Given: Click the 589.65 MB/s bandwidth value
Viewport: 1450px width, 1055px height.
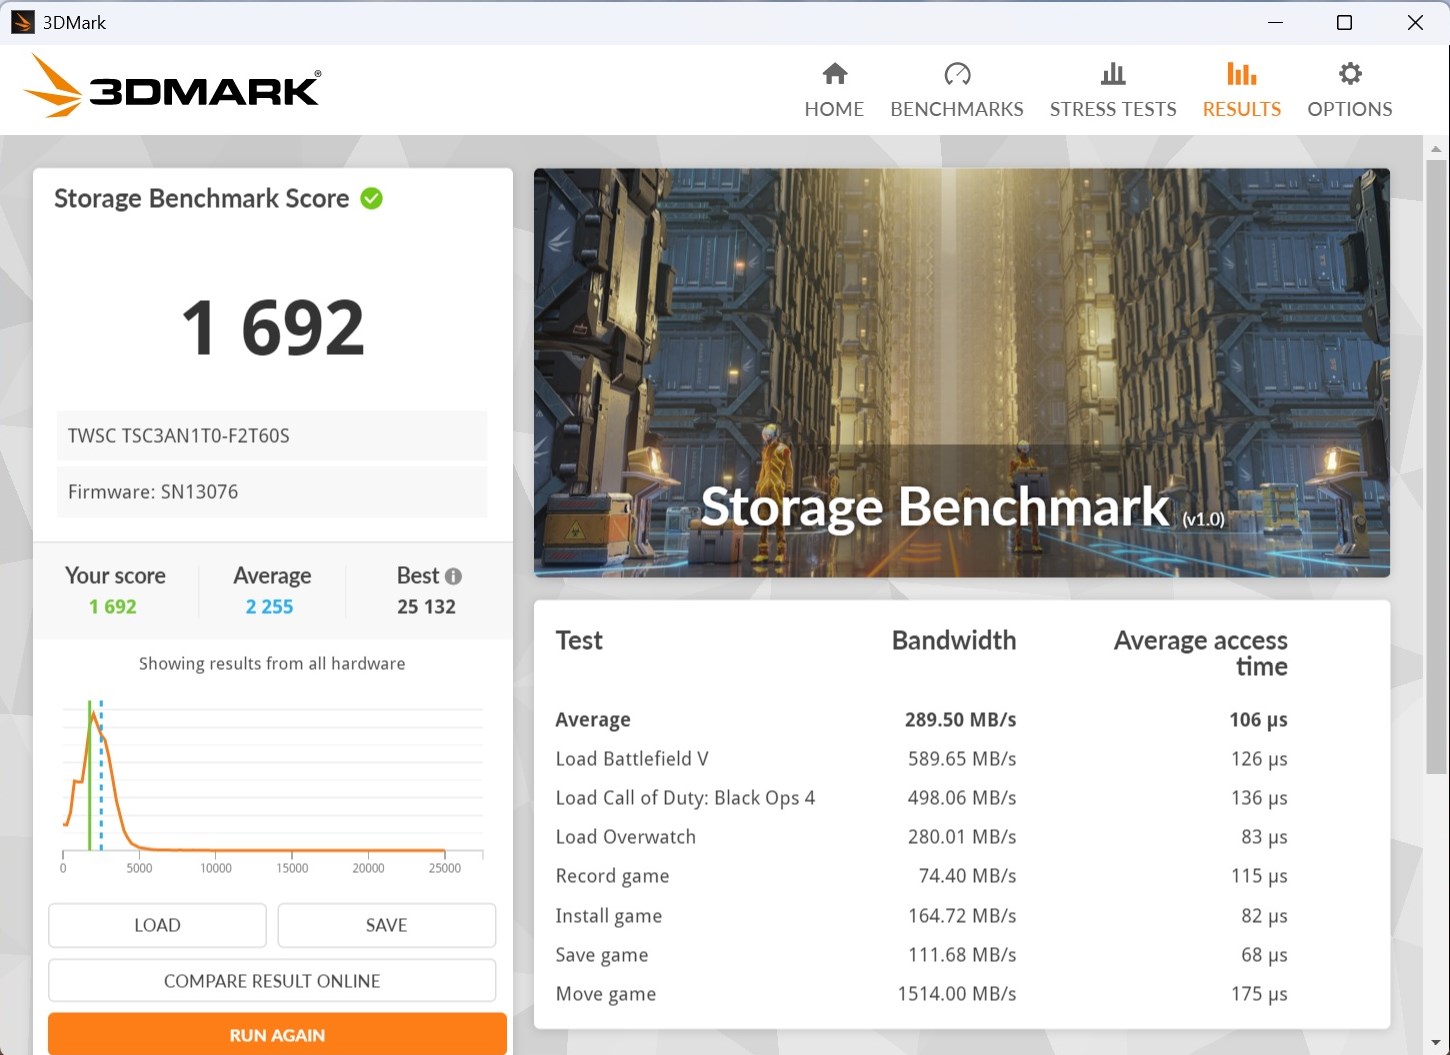Looking at the screenshot, I should point(962,759).
